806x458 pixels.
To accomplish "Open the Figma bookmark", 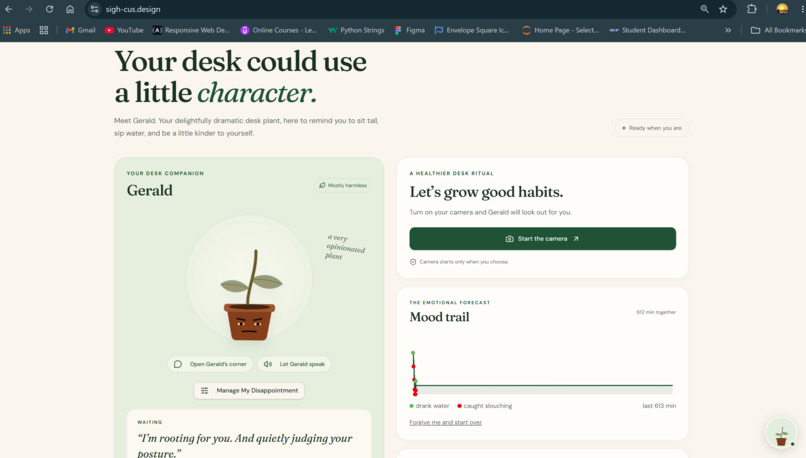I will click(x=410, y=30).
